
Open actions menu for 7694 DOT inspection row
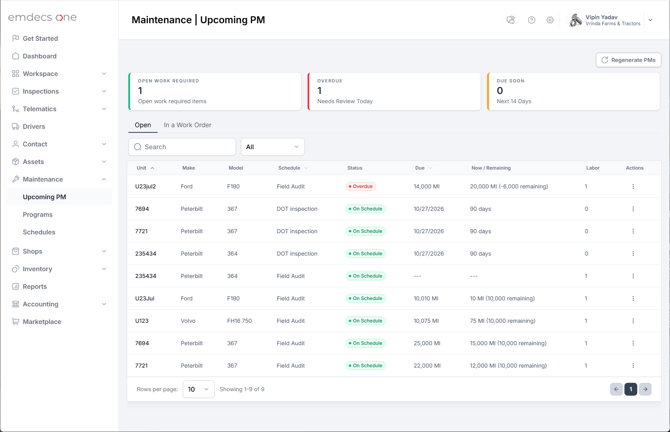pyautogui.click(x=633, y=209)
